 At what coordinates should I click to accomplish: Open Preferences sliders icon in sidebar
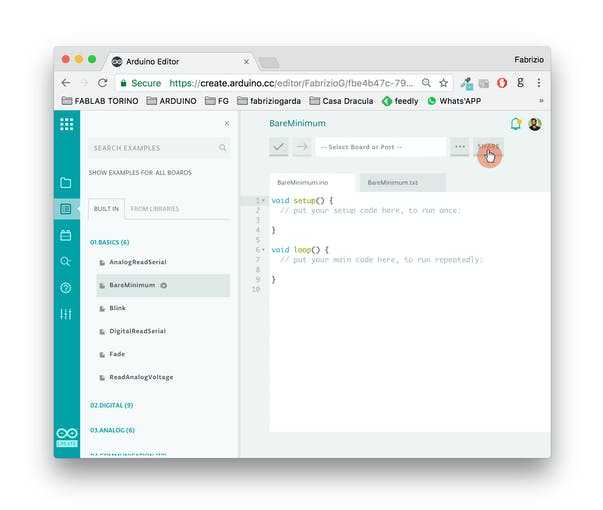click(66, 314)
